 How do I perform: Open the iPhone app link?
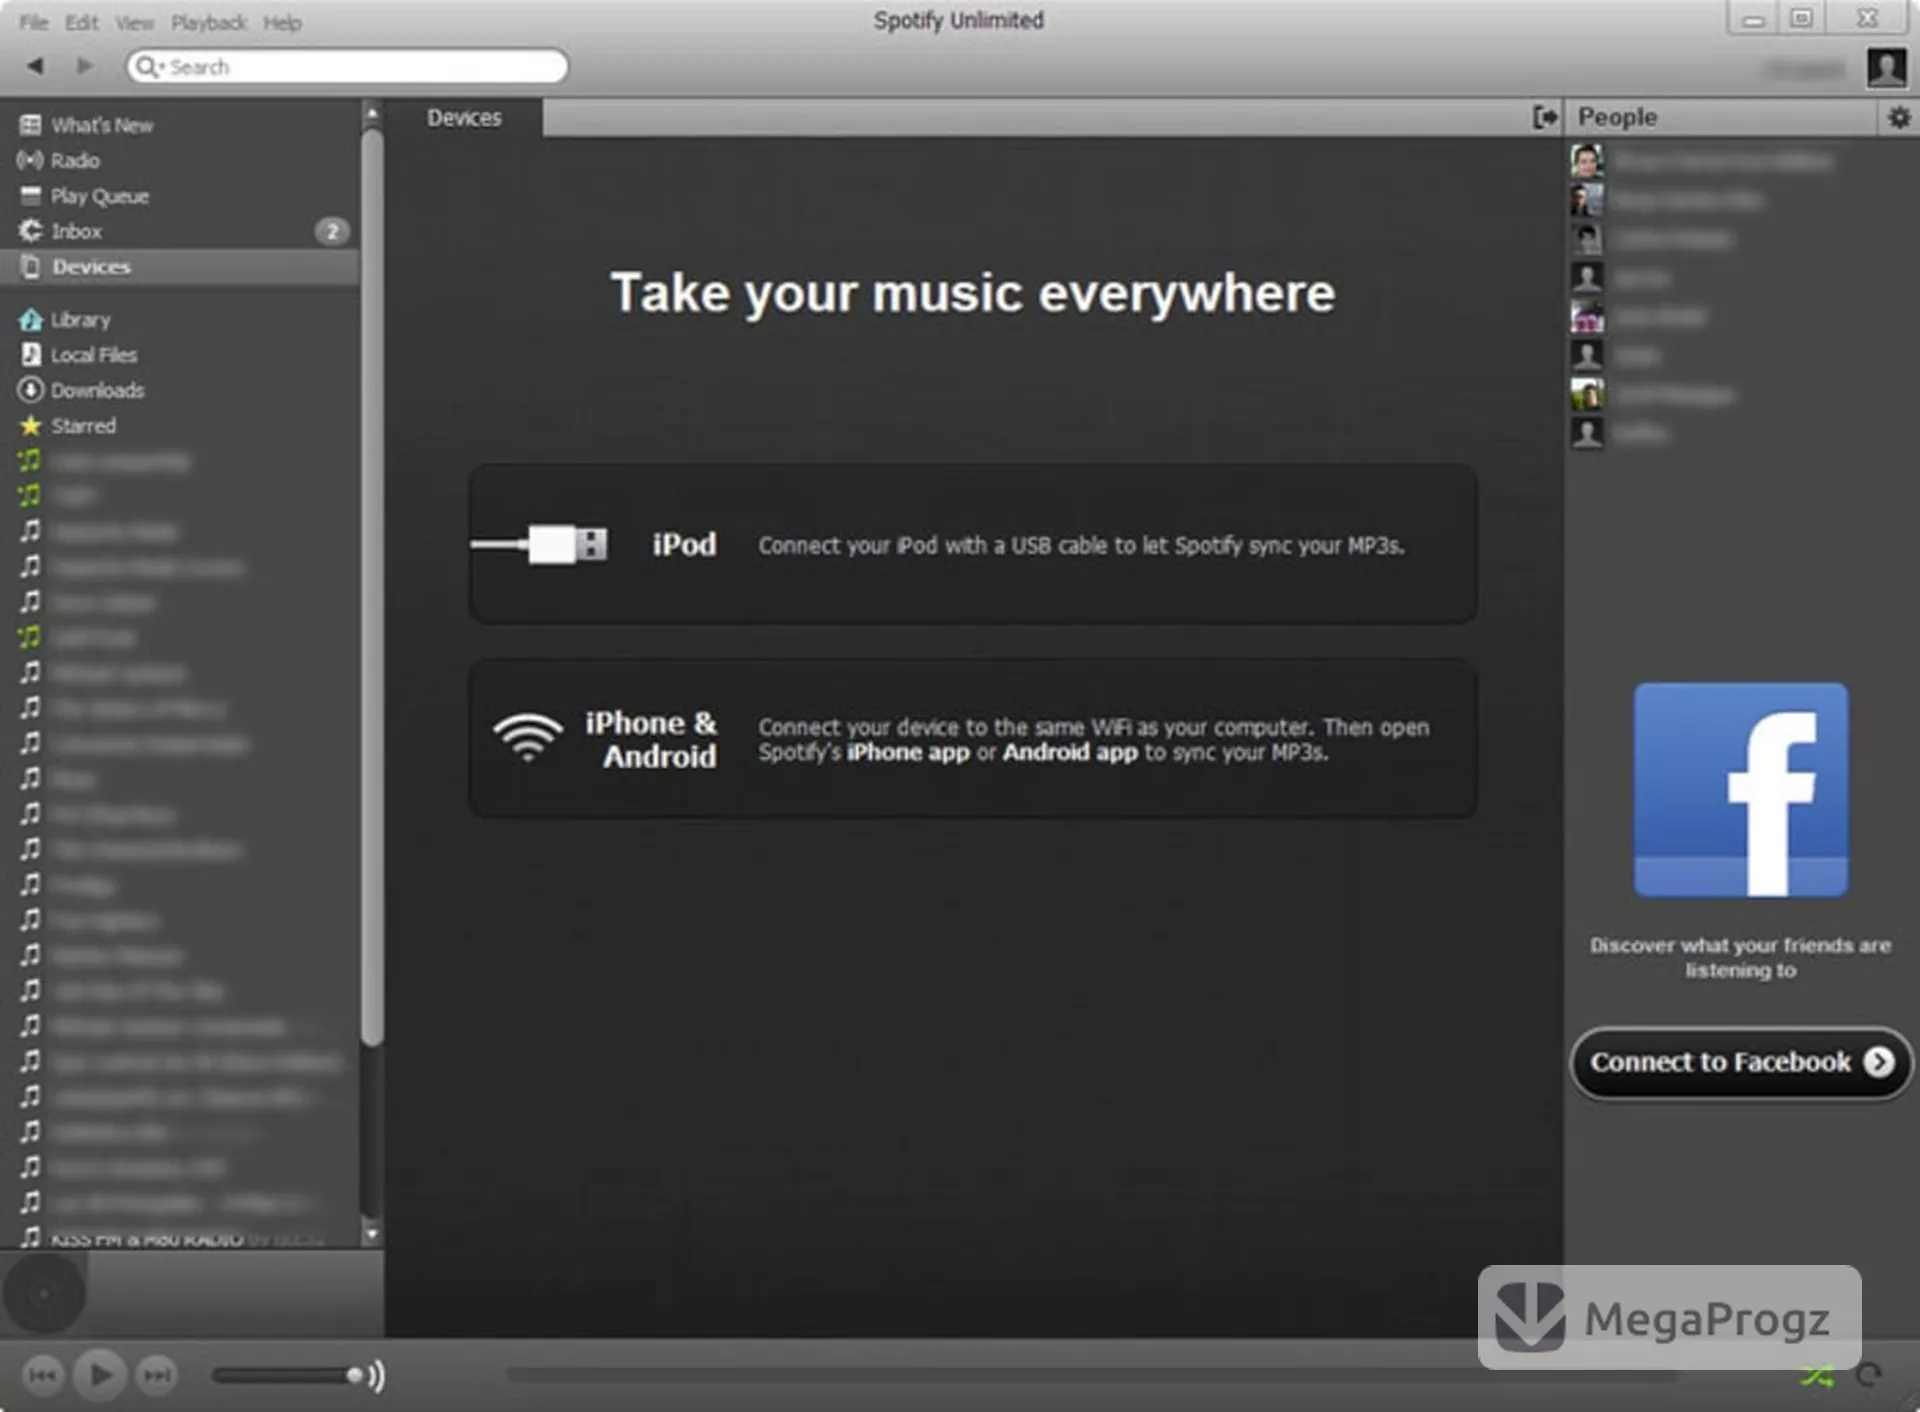coord(908,752)
